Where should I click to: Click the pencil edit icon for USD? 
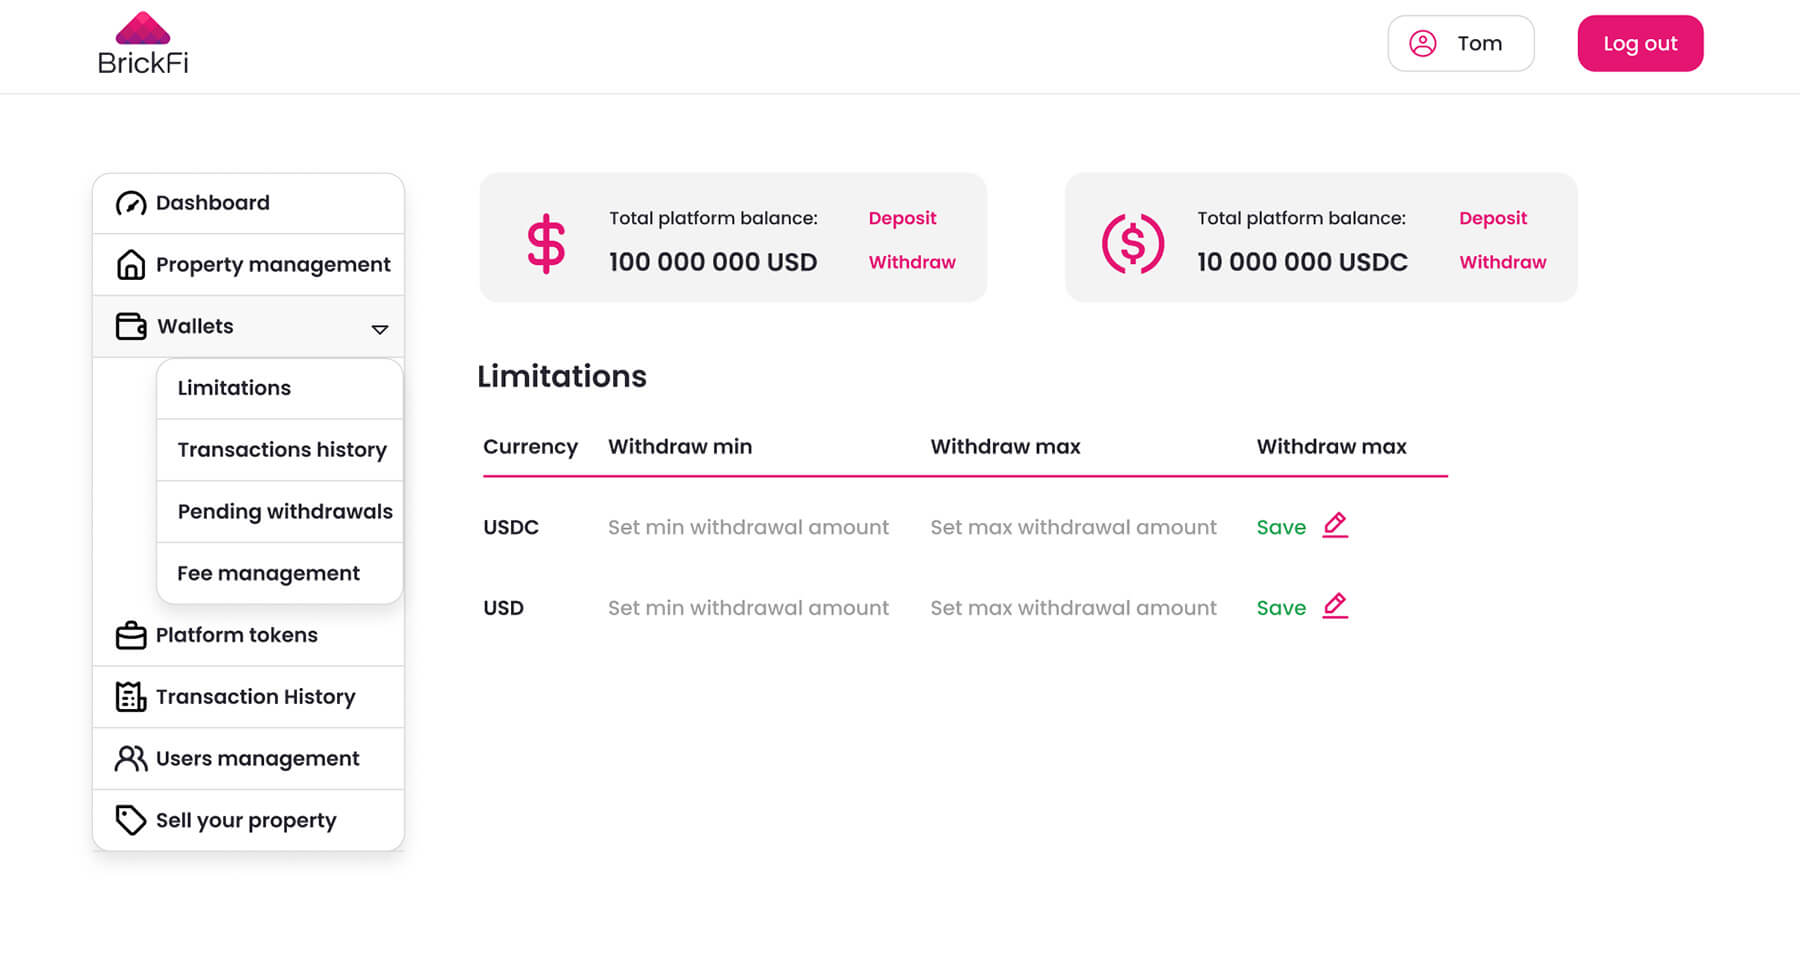point(1335,606)
